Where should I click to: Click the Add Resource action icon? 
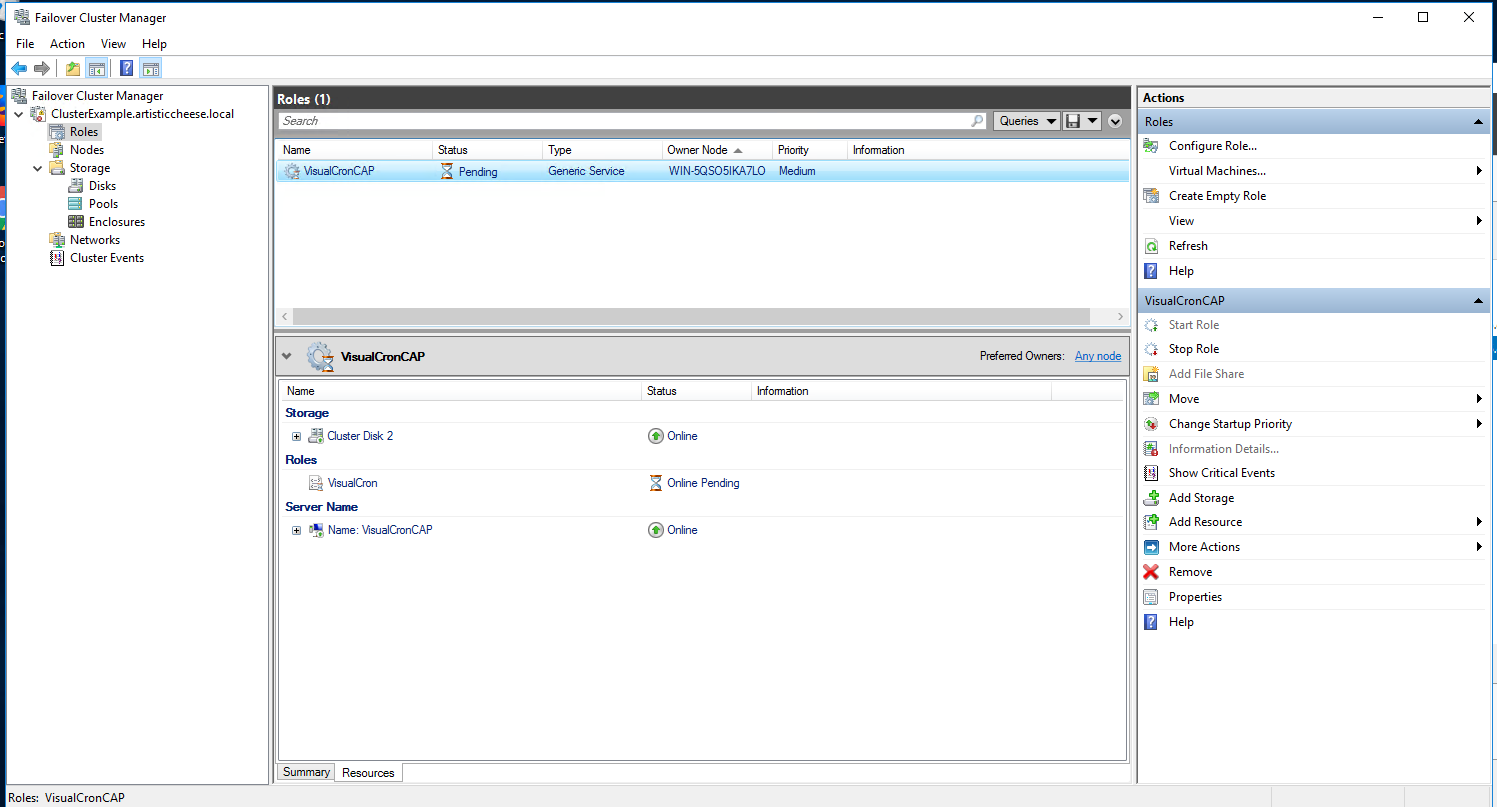pos(1151,522)
